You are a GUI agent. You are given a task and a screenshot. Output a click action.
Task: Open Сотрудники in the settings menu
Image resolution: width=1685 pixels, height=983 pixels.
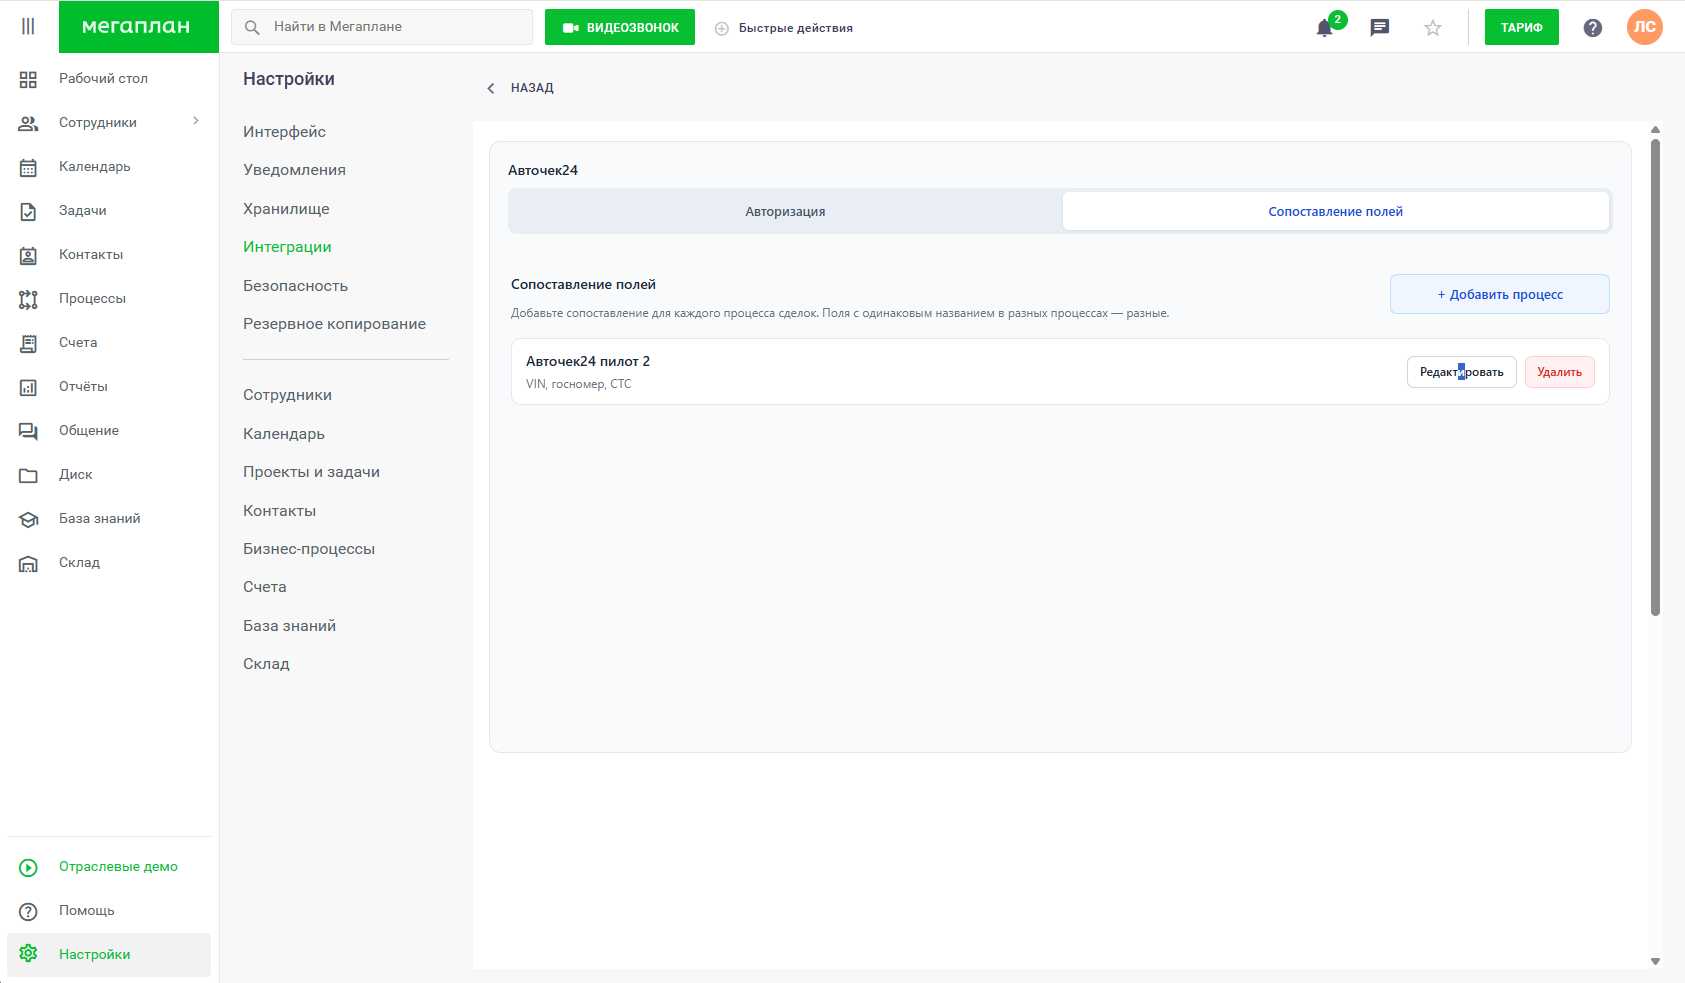tap(287, 395)
